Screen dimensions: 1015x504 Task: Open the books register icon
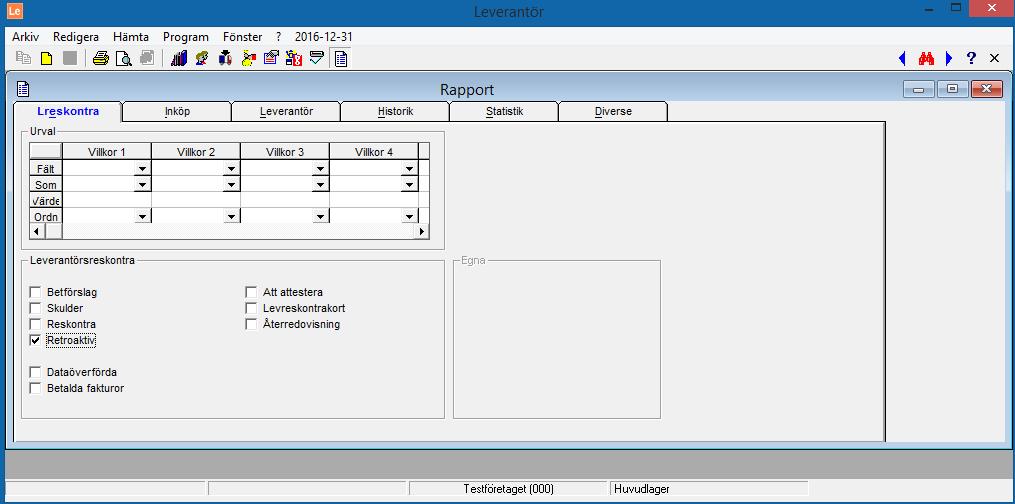tap(179, 59)
